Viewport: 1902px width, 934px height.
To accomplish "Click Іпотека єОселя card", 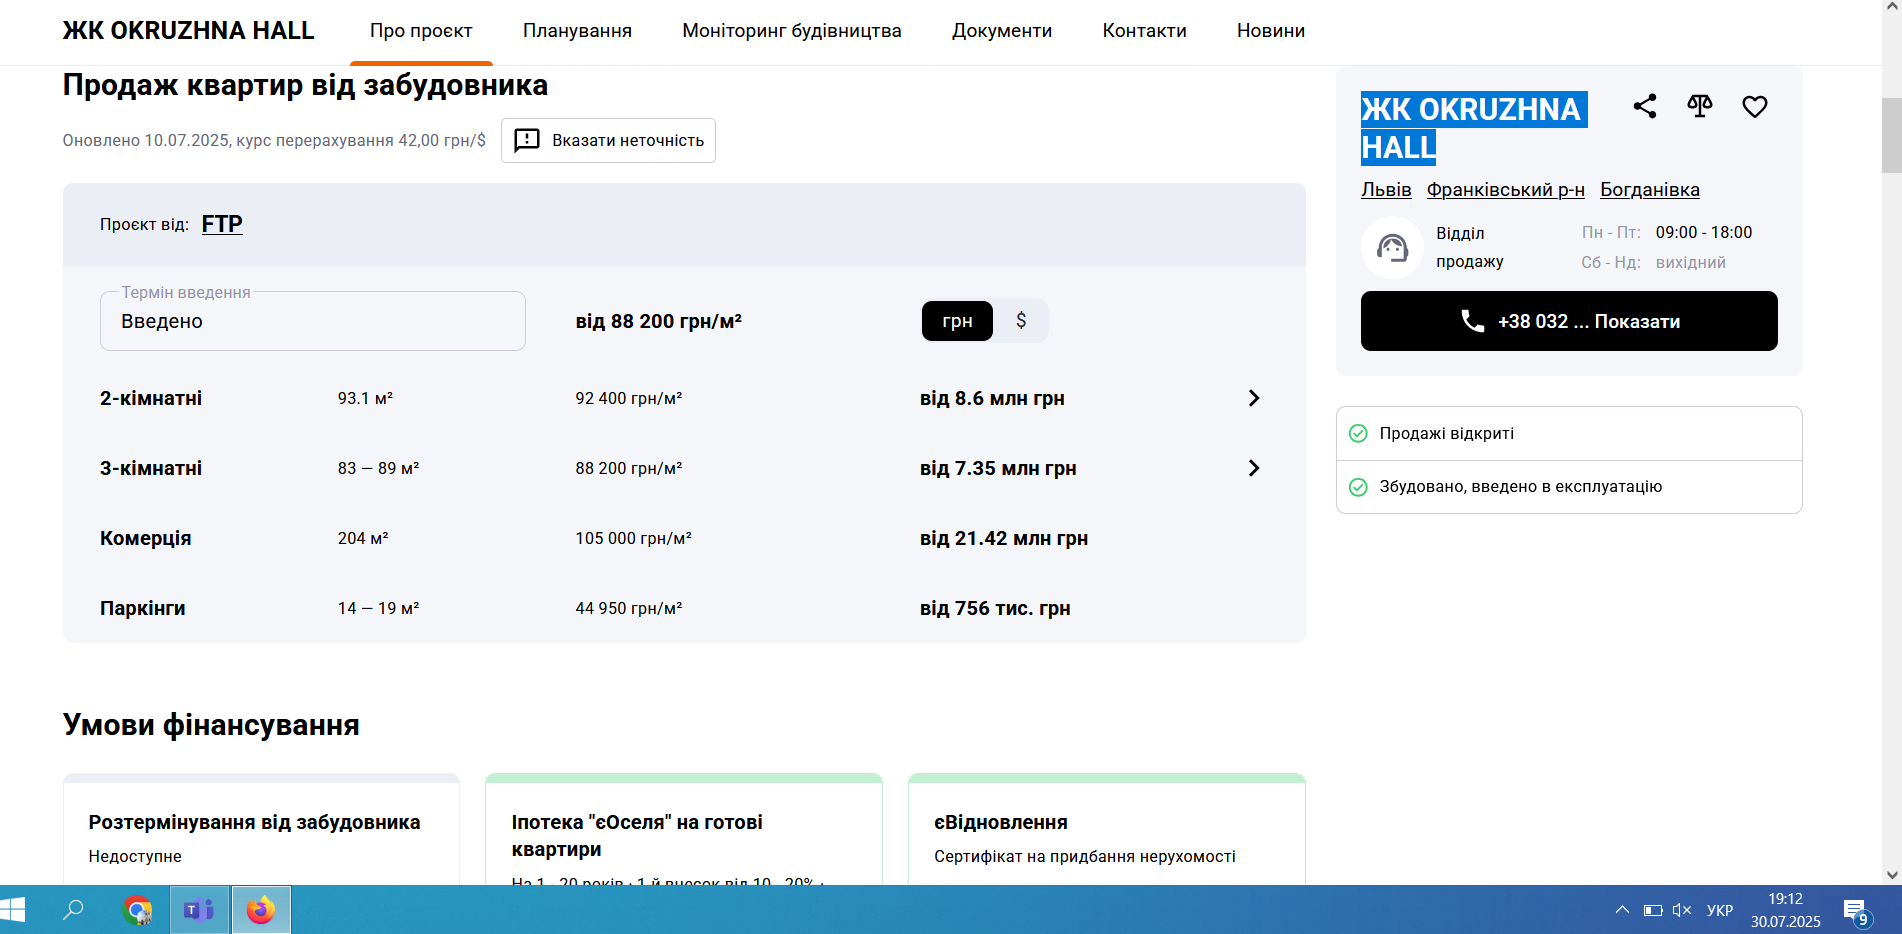I will 684,830.
